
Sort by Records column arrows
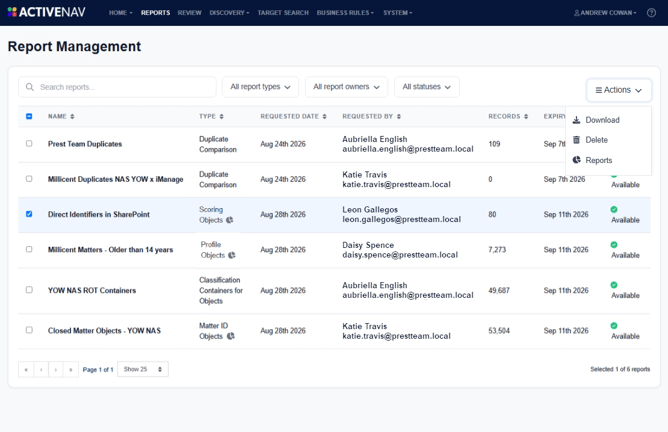(x=526, y=116)
